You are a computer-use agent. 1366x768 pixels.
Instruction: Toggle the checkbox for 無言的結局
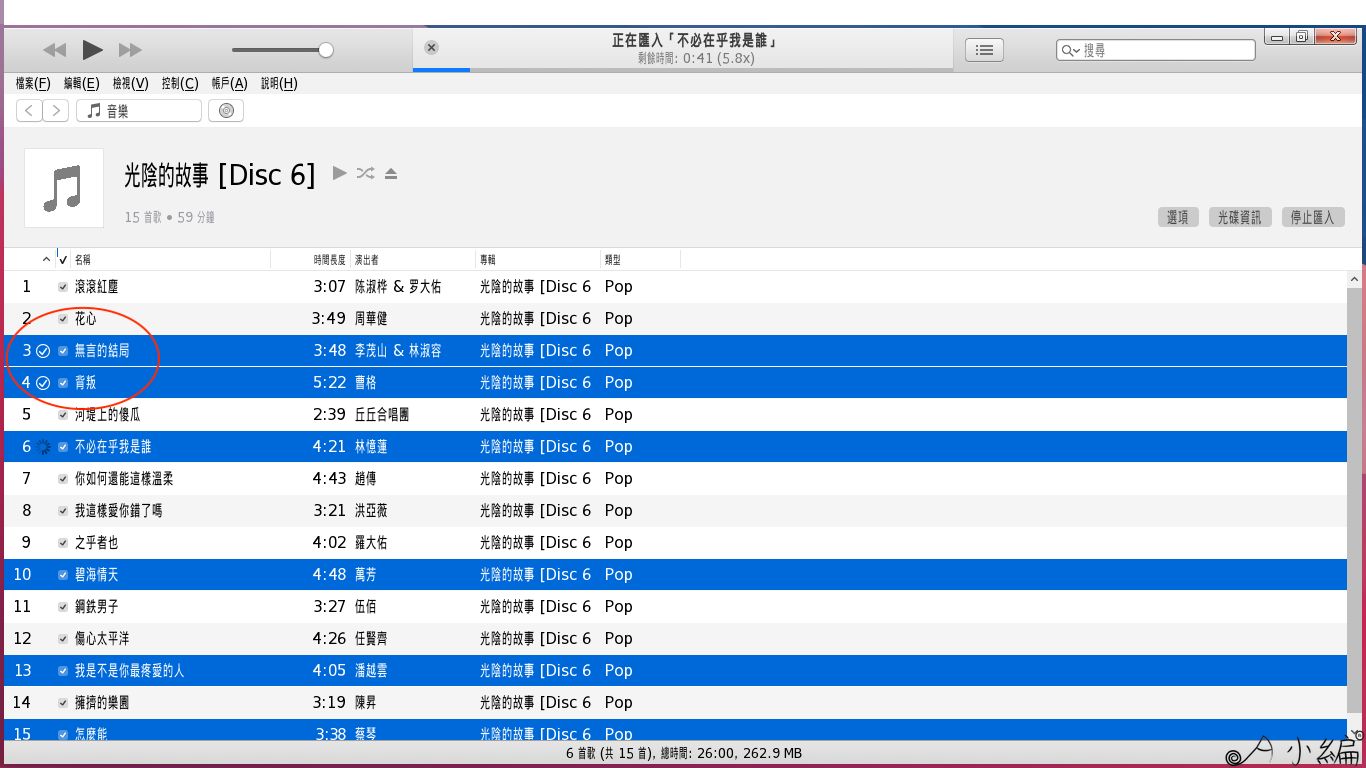point(63,351)
